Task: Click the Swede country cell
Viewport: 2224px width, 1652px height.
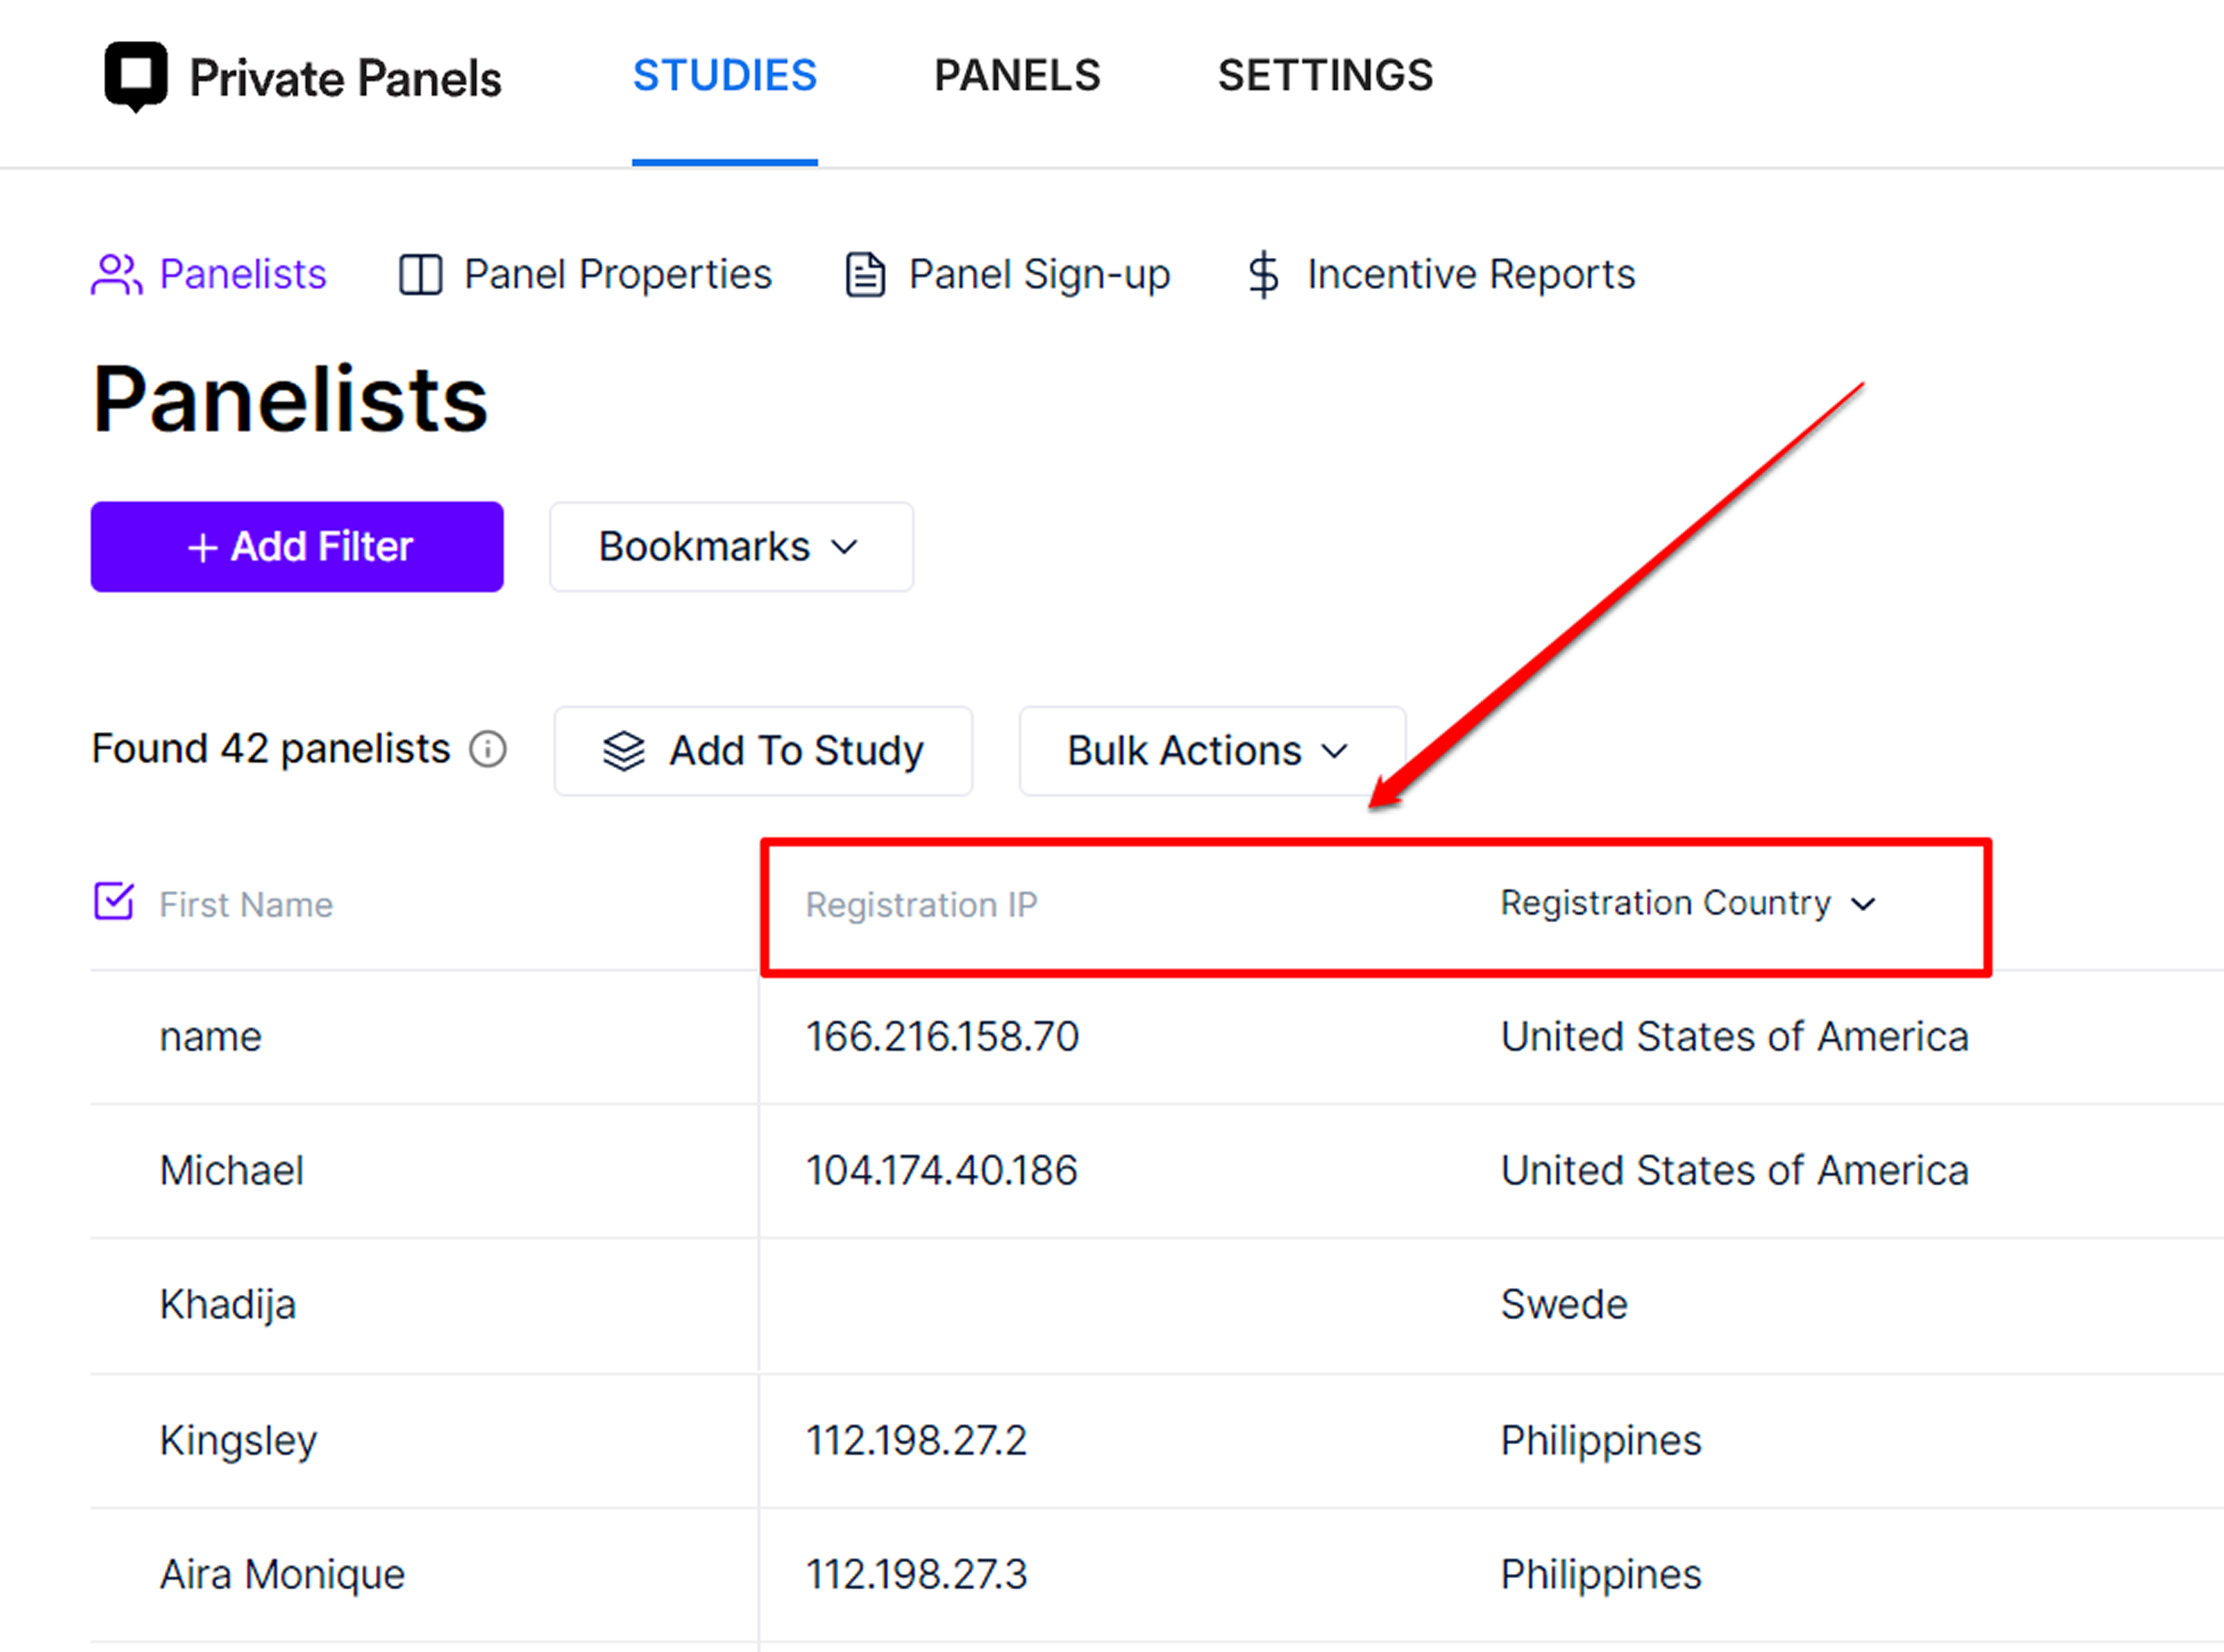Action: click(1564, 1305)
